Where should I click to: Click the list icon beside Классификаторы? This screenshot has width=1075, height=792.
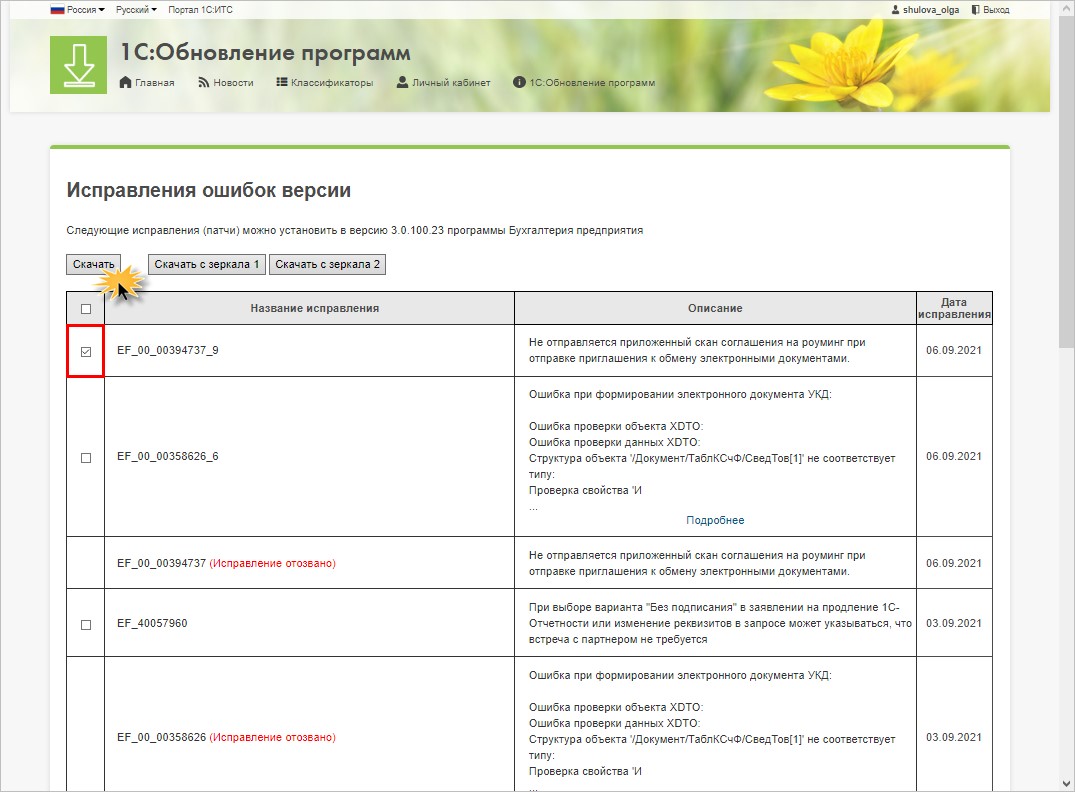click(x=281, y=82)
